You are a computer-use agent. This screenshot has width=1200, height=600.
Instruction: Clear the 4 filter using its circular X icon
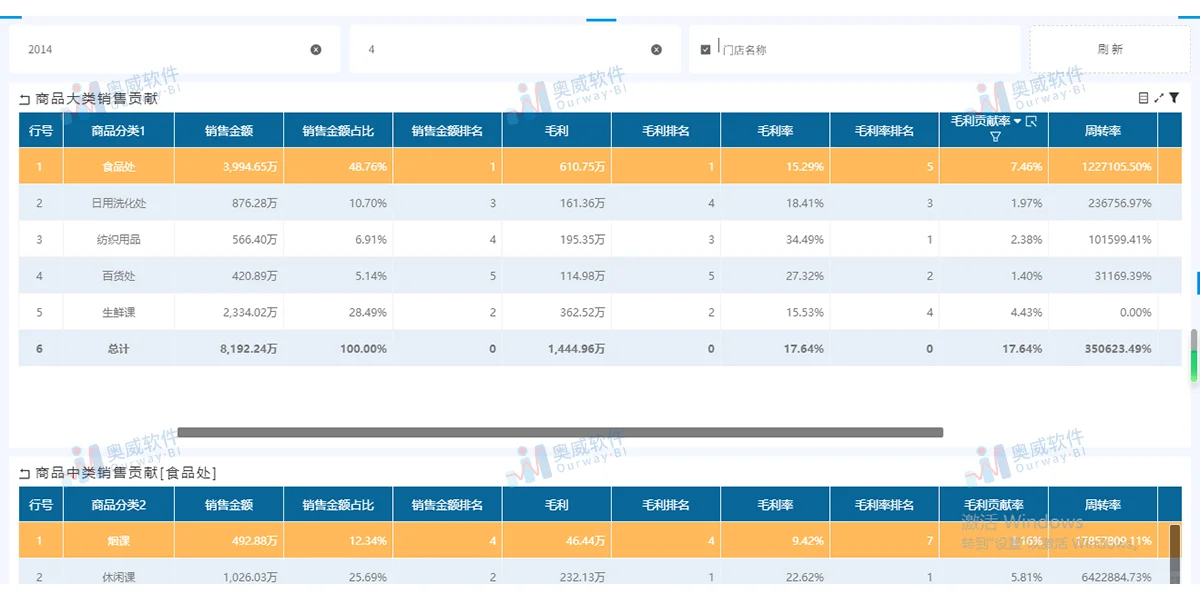point(657,48)
